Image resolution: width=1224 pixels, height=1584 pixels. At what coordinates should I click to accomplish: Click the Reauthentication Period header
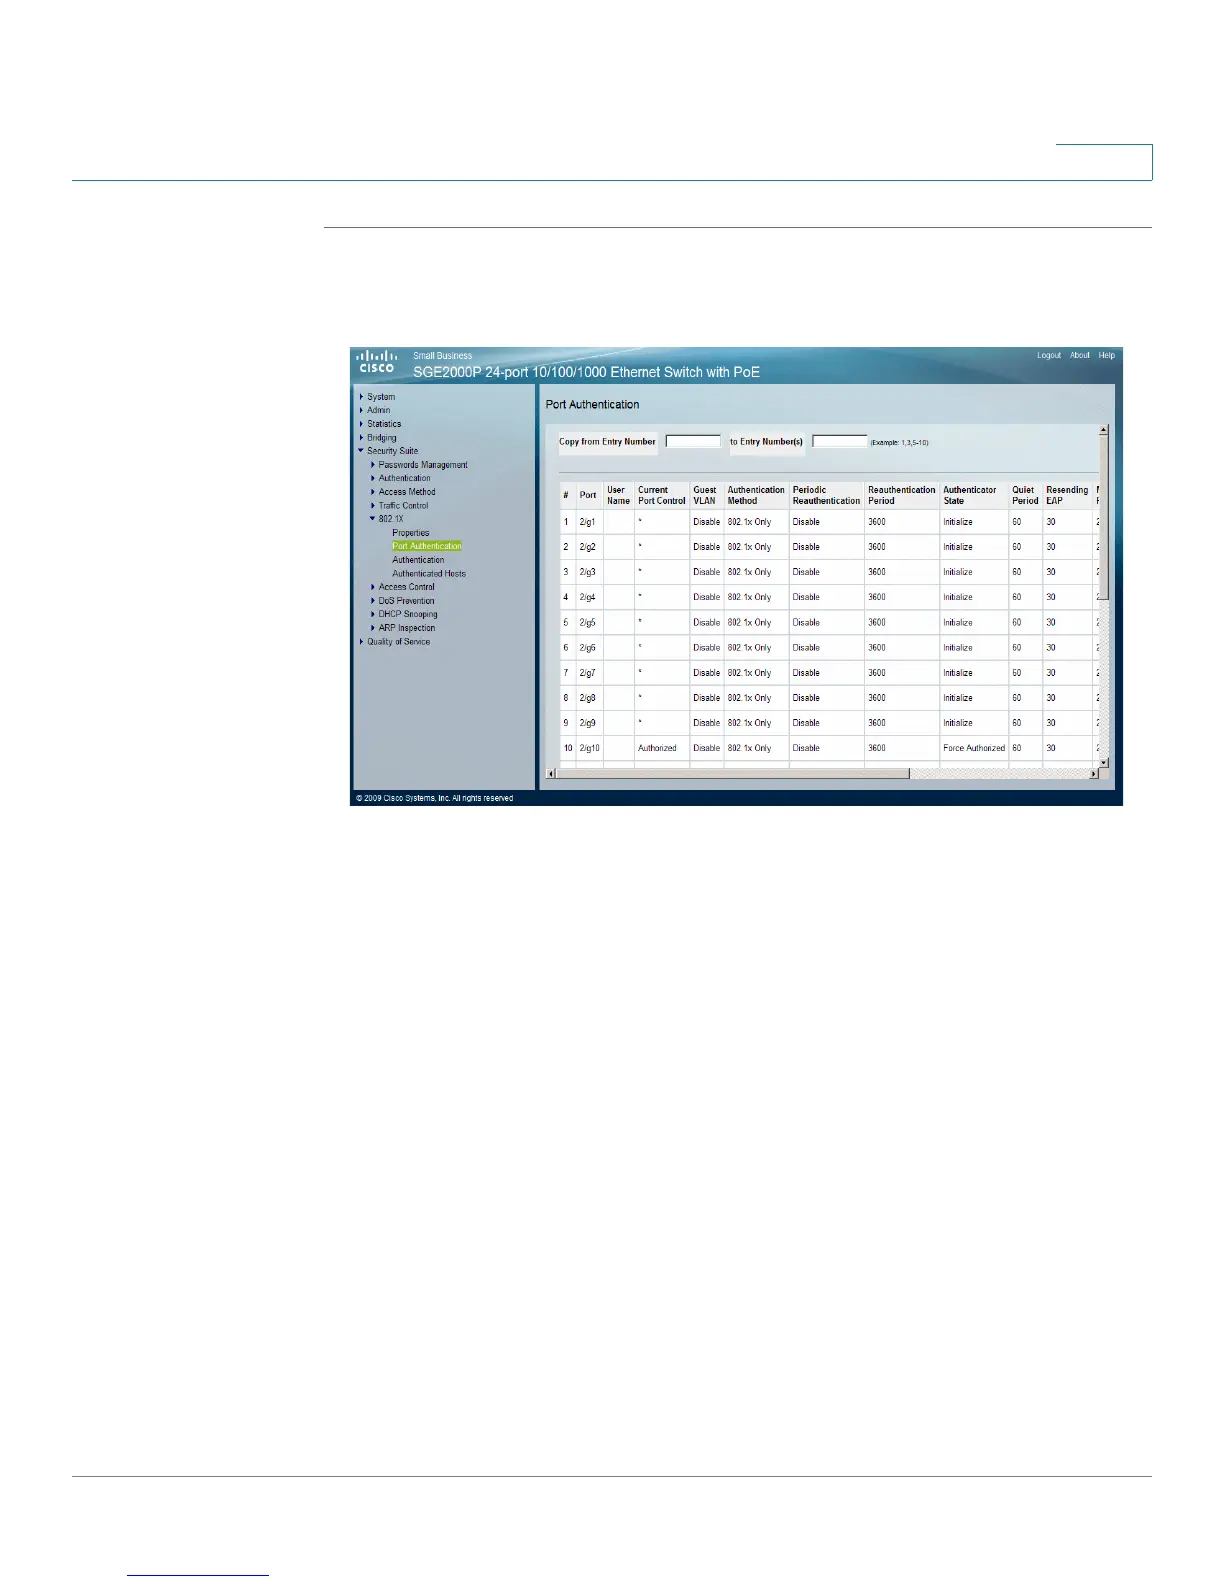901,495
